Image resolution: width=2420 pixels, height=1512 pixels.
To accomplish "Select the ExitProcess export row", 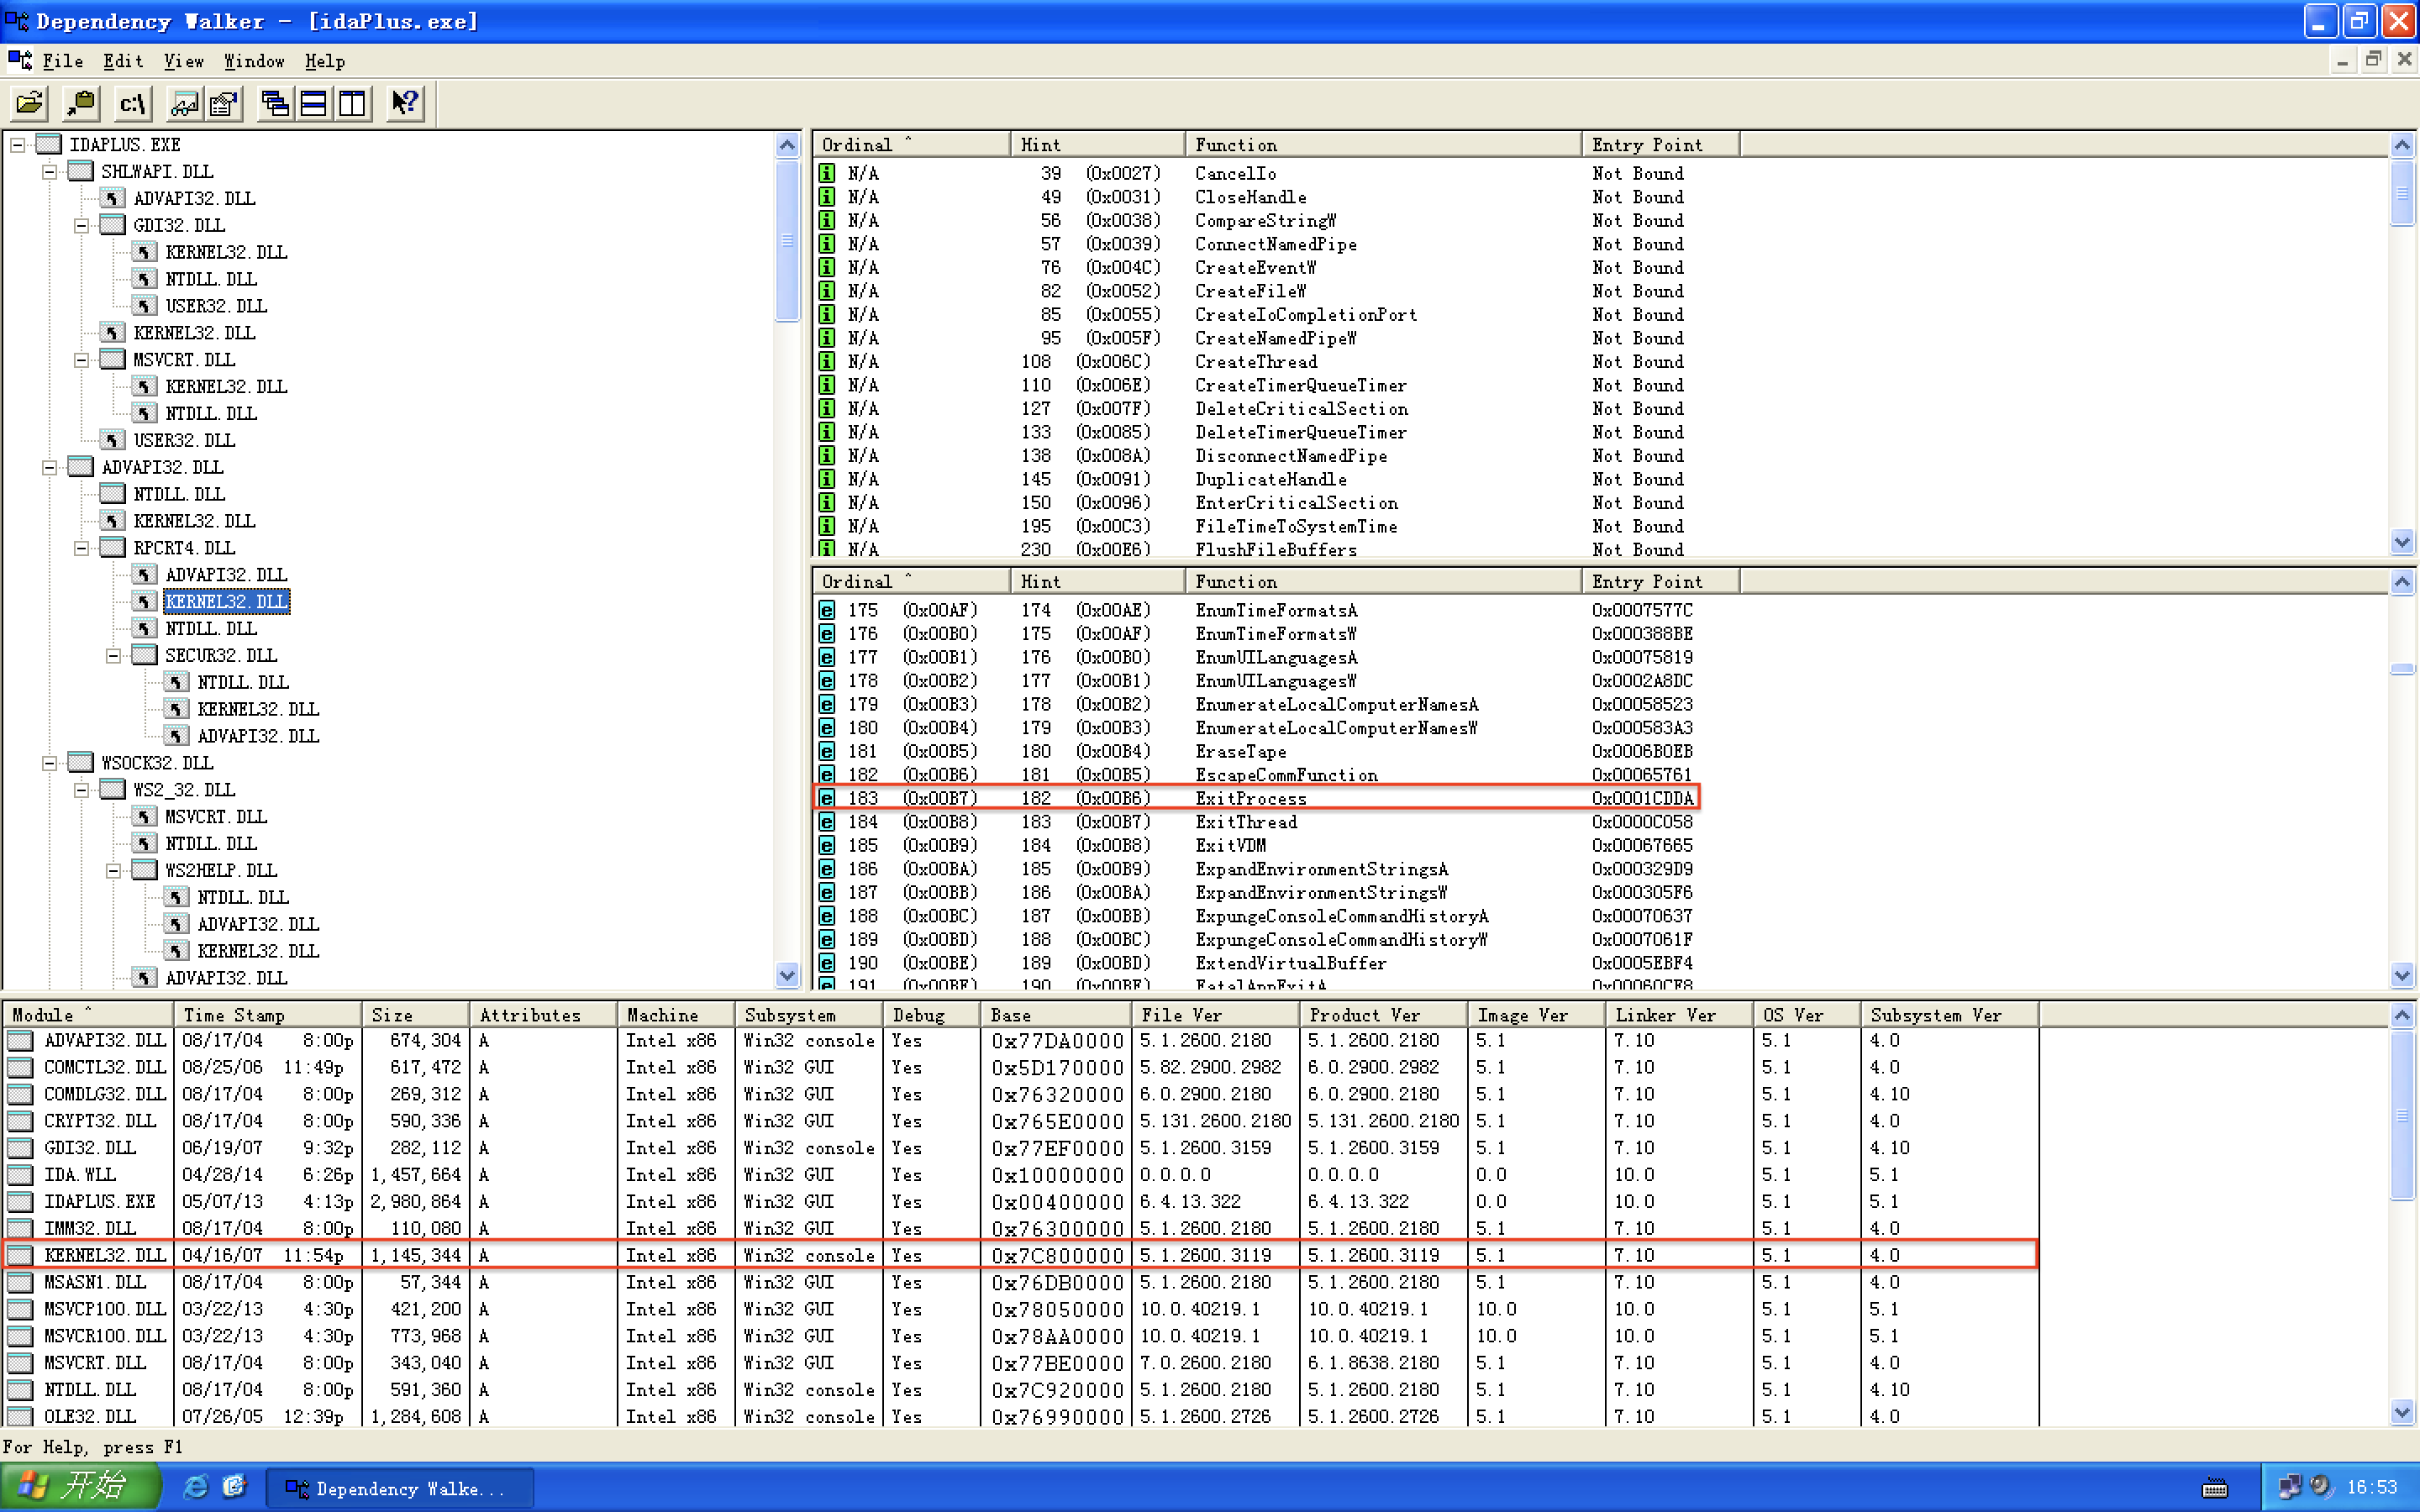I will [x=1250, y=798].
